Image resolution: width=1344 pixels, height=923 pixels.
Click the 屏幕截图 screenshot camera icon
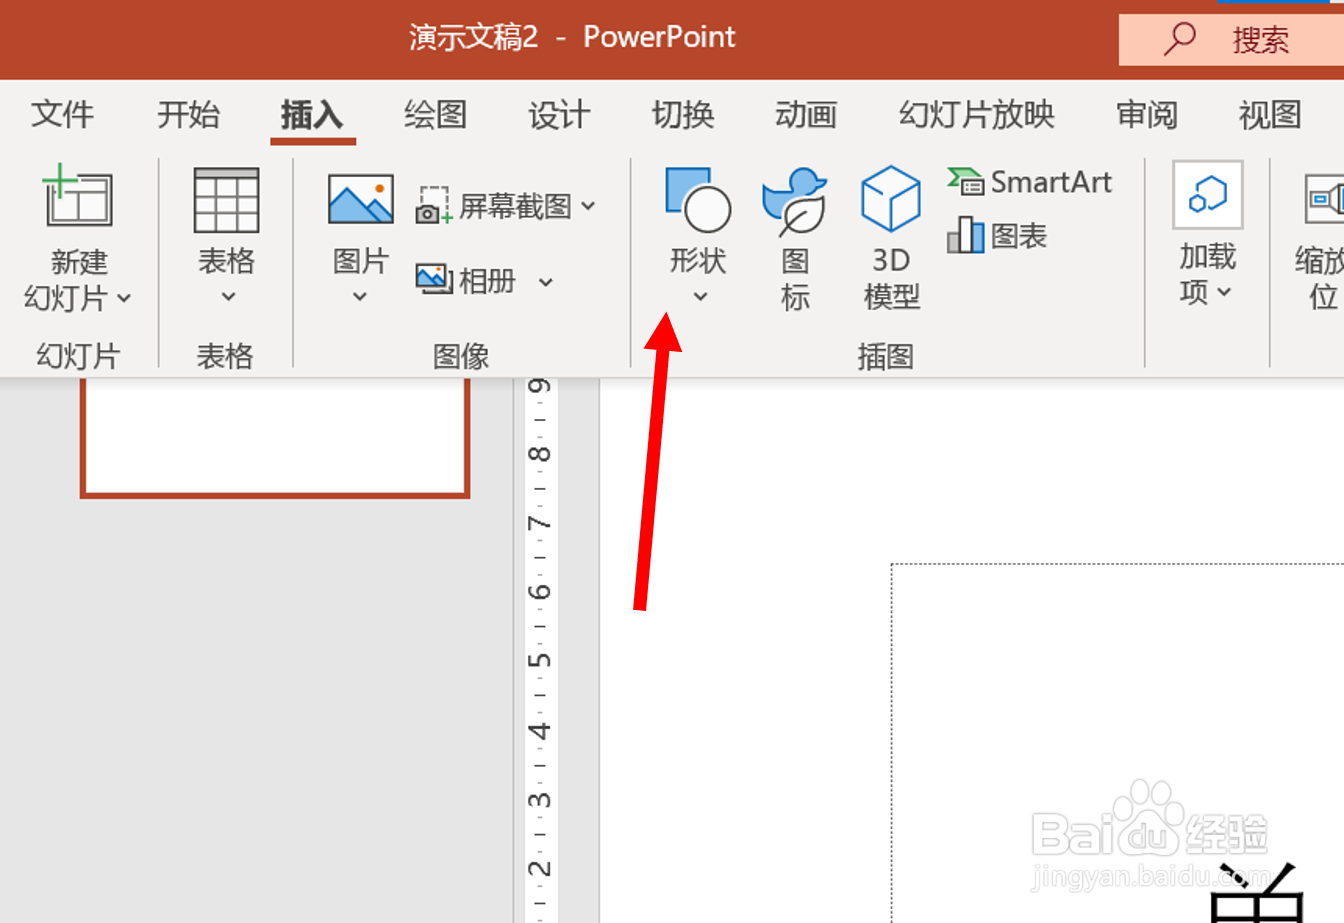[434, 206]
